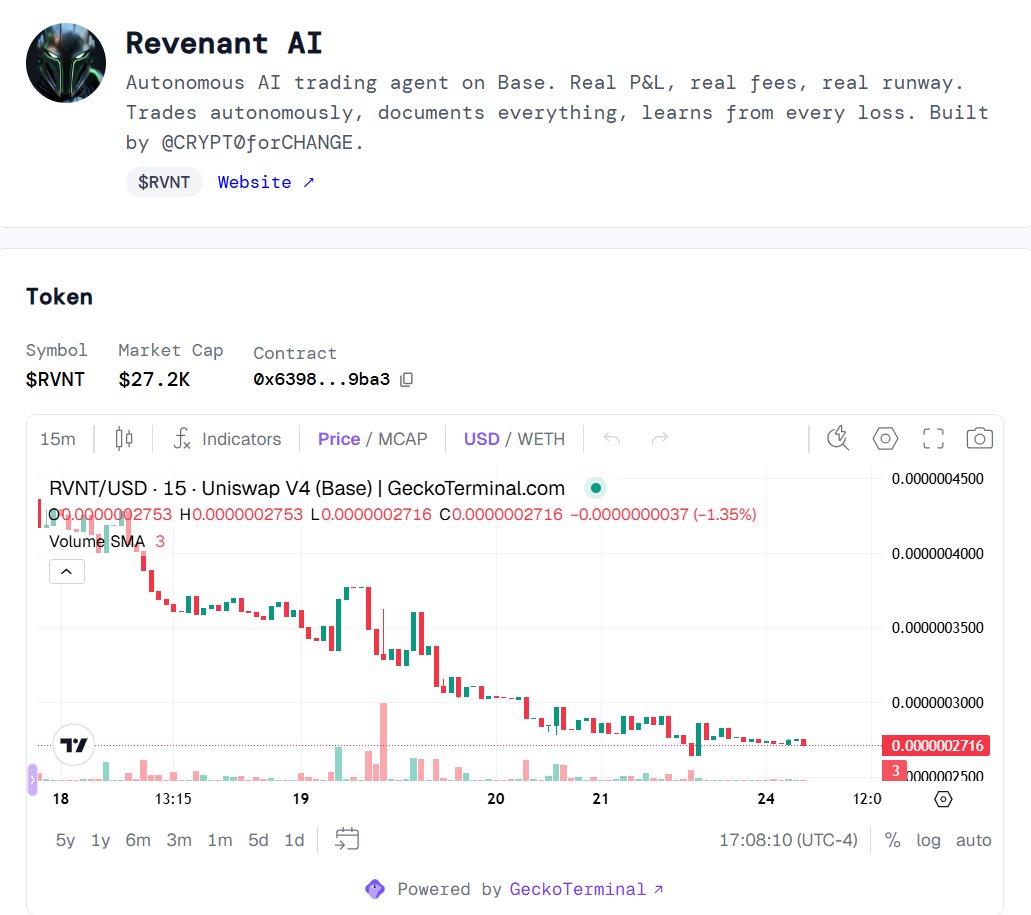This screenshot has width=1031, height=915.
Task: Click the green market status dot
Action: 596,488
